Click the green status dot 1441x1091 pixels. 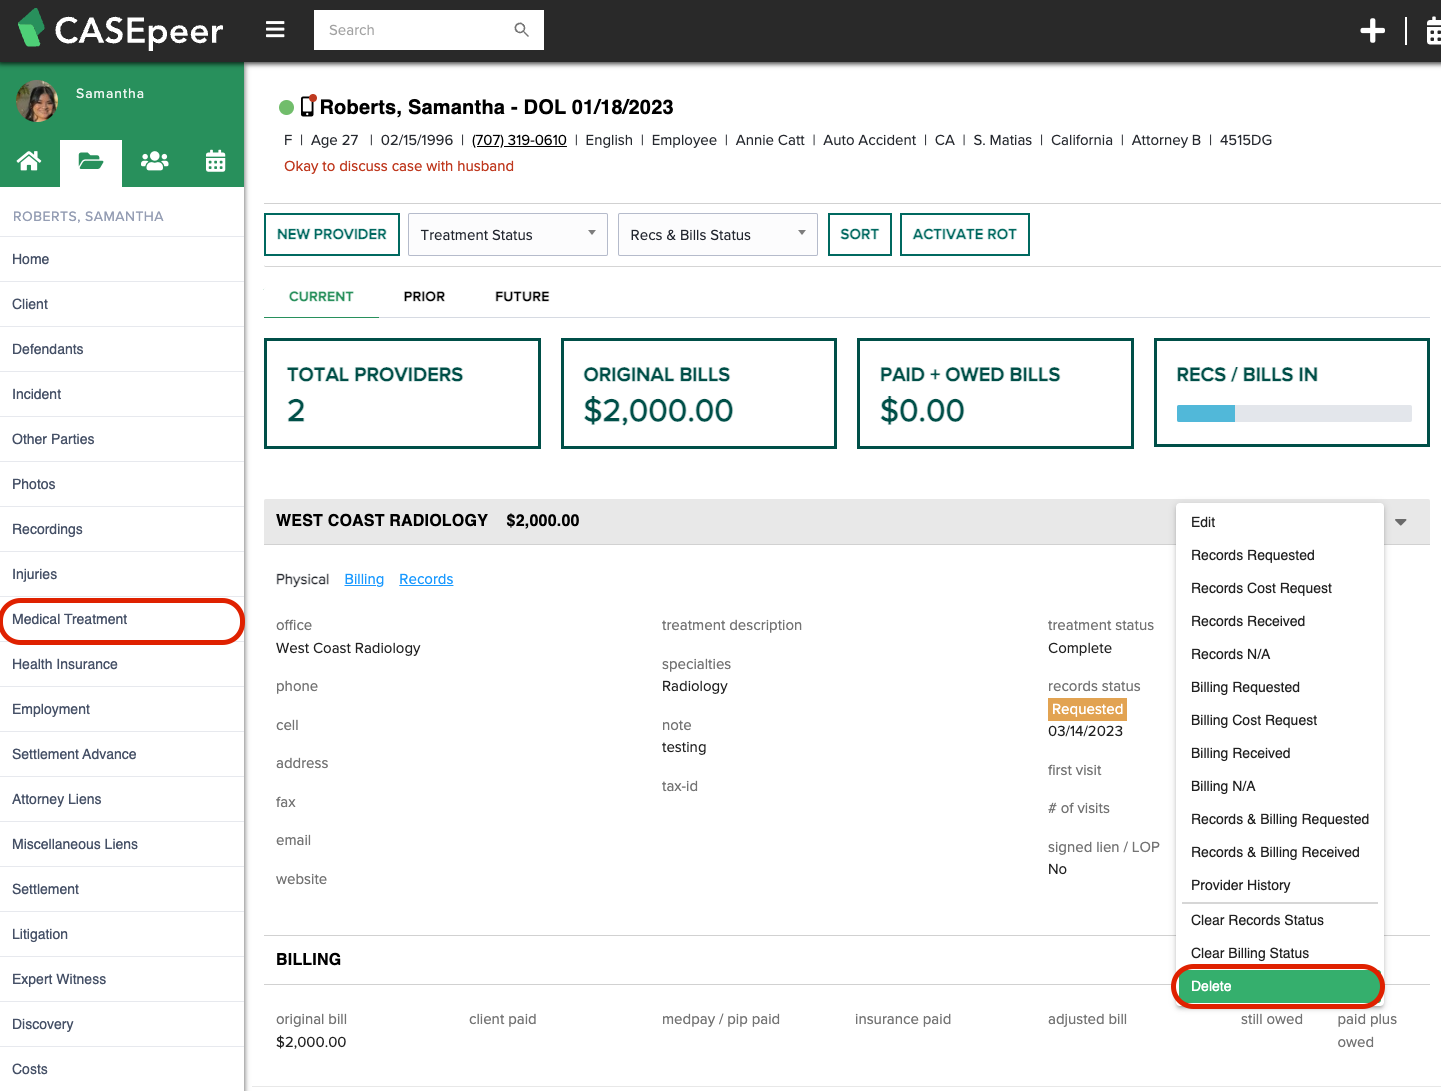tap(286, 107)
